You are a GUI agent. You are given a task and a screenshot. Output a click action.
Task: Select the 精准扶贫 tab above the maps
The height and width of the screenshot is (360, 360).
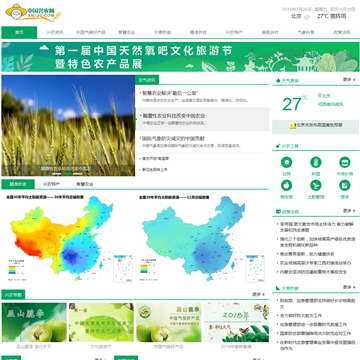click(18, 184)
